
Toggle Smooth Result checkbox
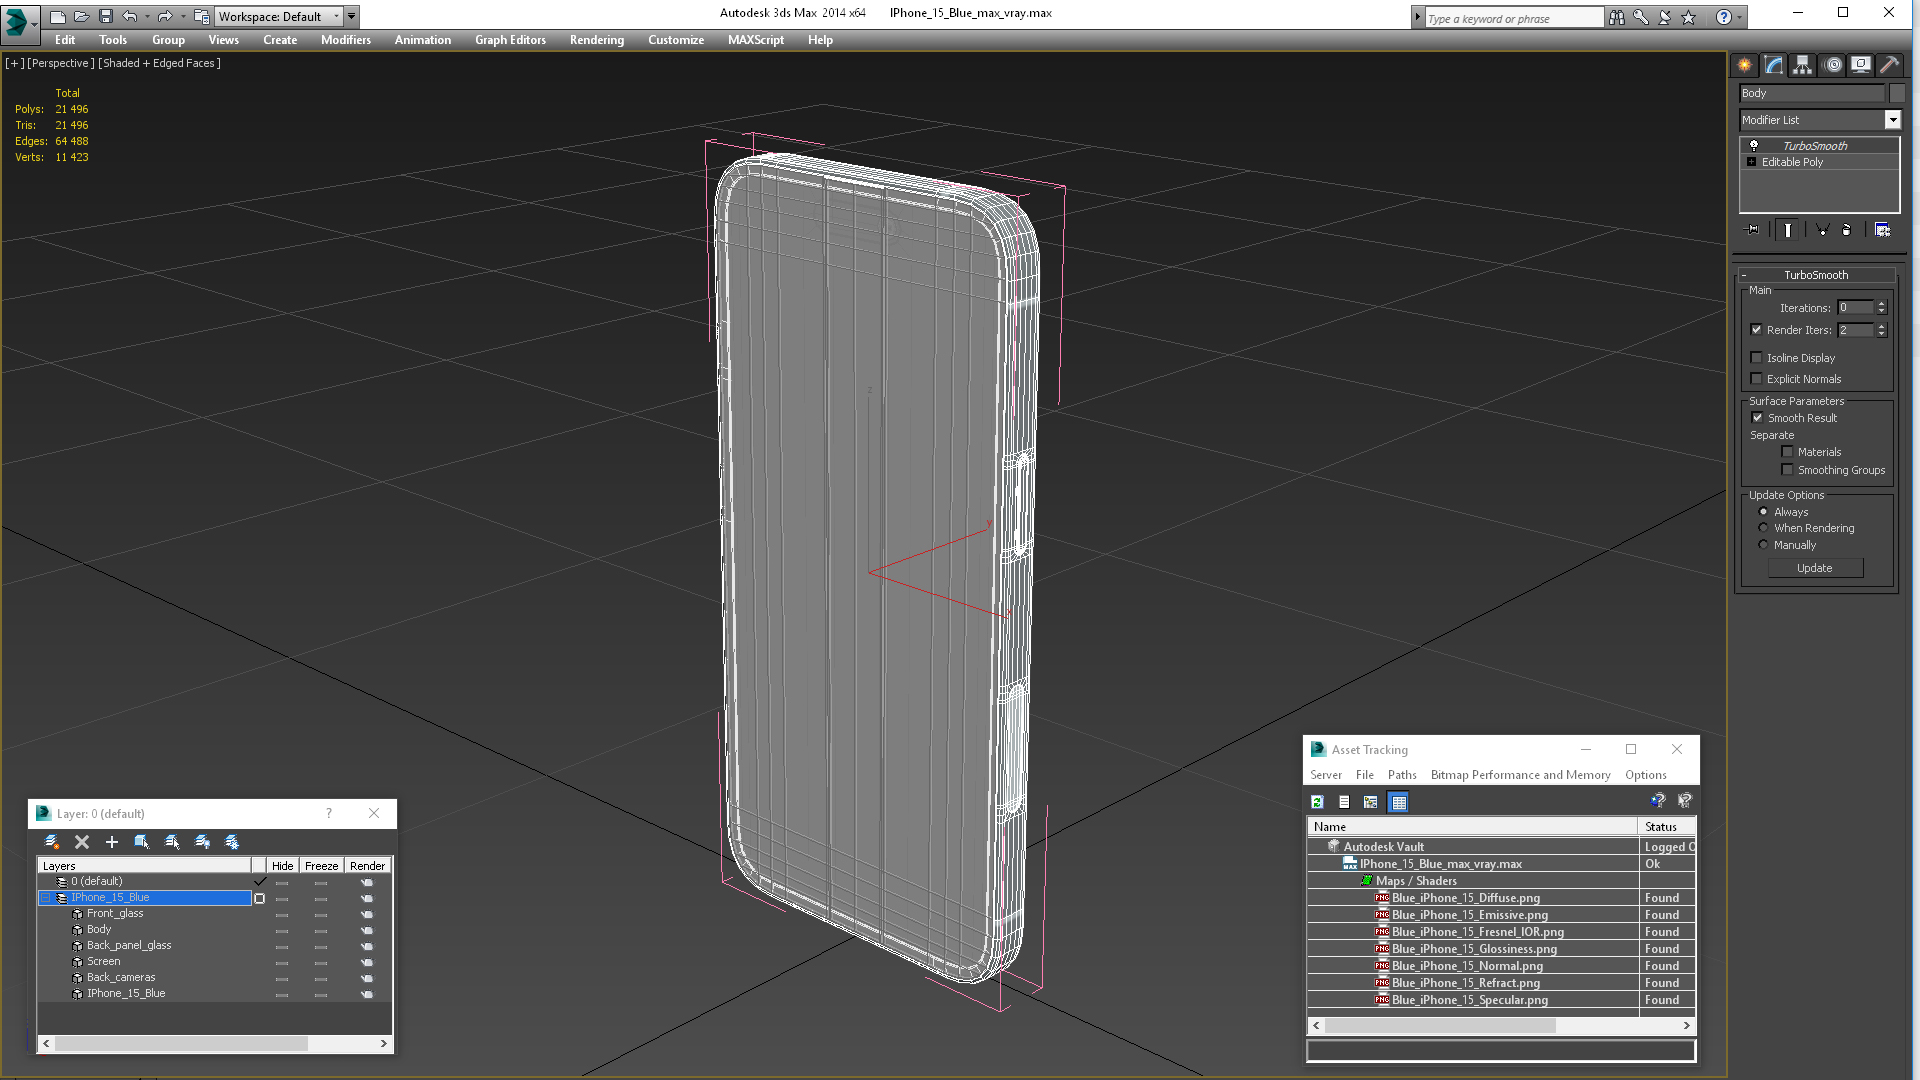pyautogui.click(x=1757, y=418)
